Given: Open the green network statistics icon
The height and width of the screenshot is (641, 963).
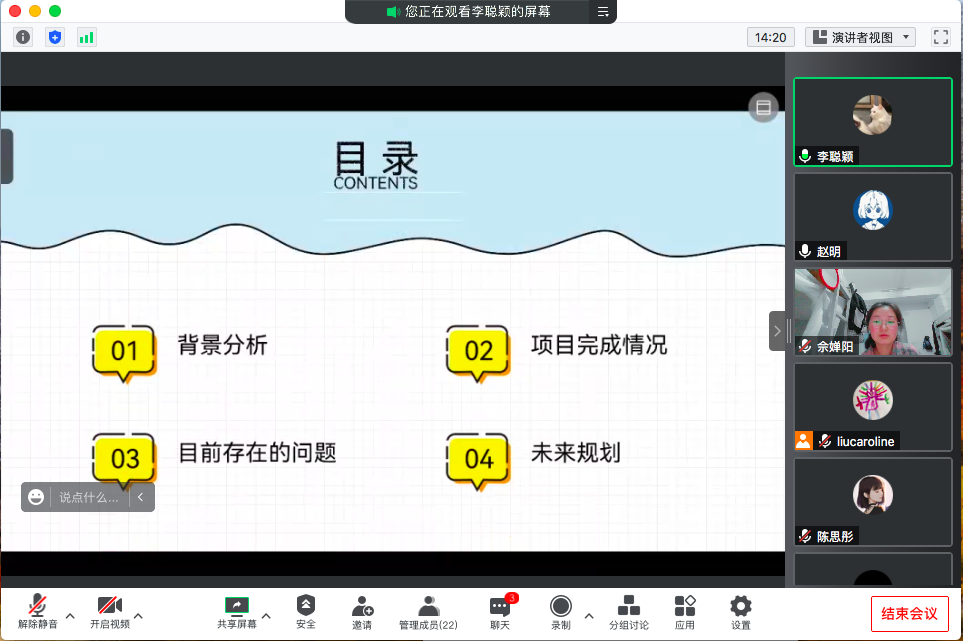Looking at the screenshot, I should pos(86,37).
